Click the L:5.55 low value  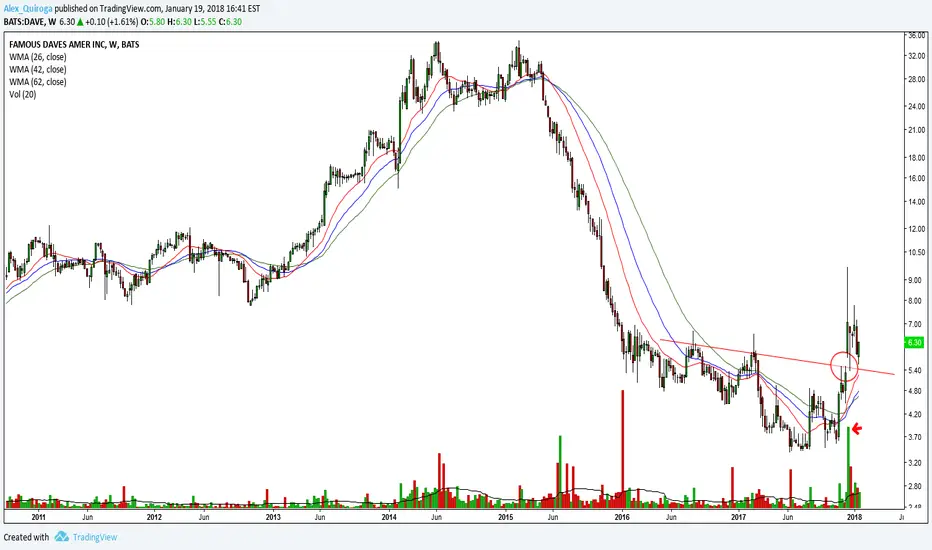point(204,21)
